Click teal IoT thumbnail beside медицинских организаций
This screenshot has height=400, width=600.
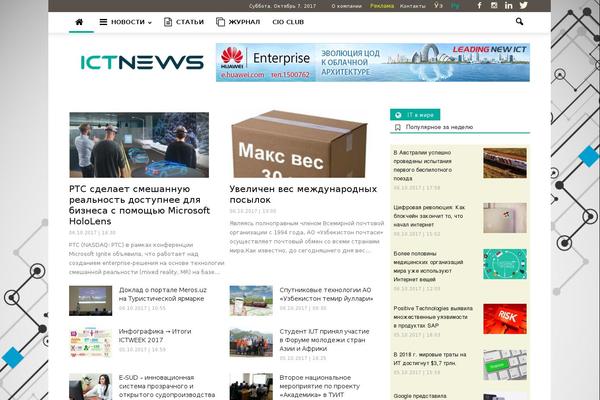coord(505,264)
